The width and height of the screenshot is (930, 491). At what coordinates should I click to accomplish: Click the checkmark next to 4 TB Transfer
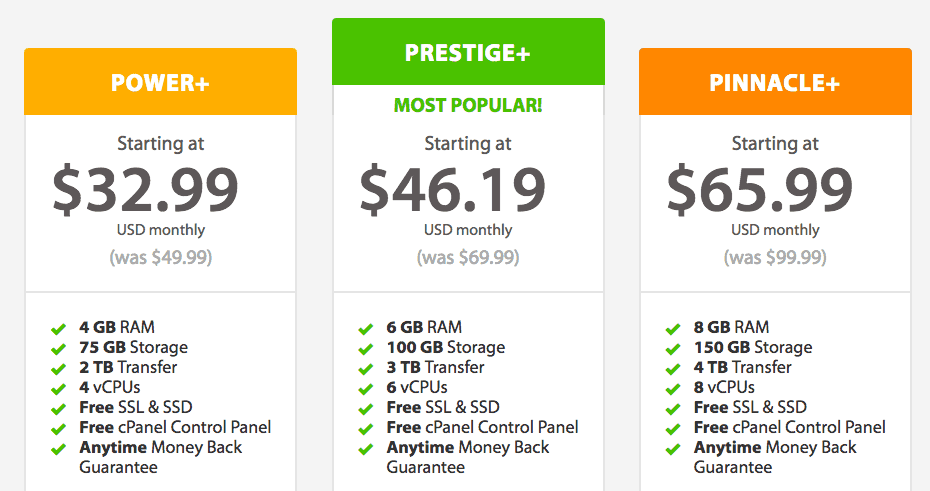coord(673,368)
